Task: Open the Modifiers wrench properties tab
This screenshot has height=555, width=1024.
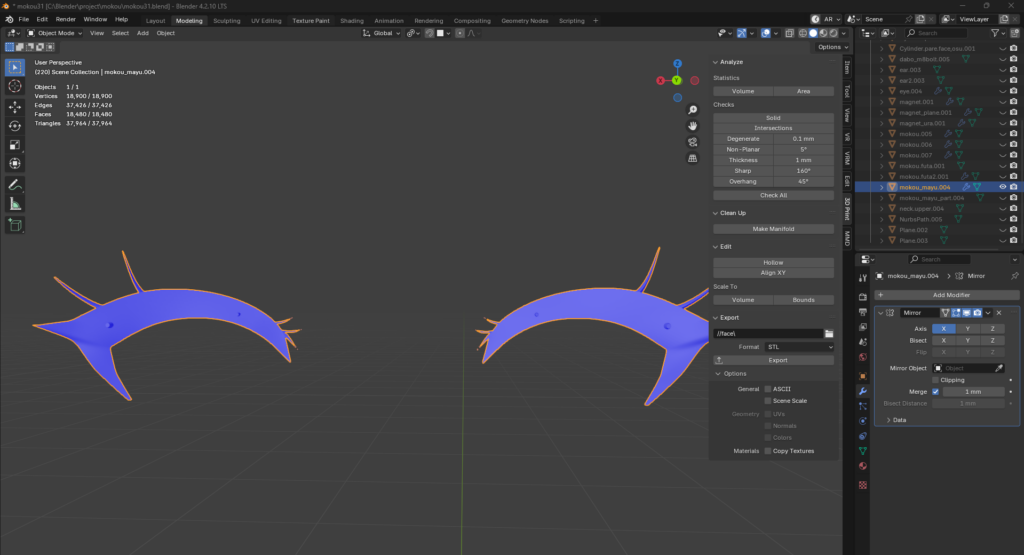Action: 862,391
